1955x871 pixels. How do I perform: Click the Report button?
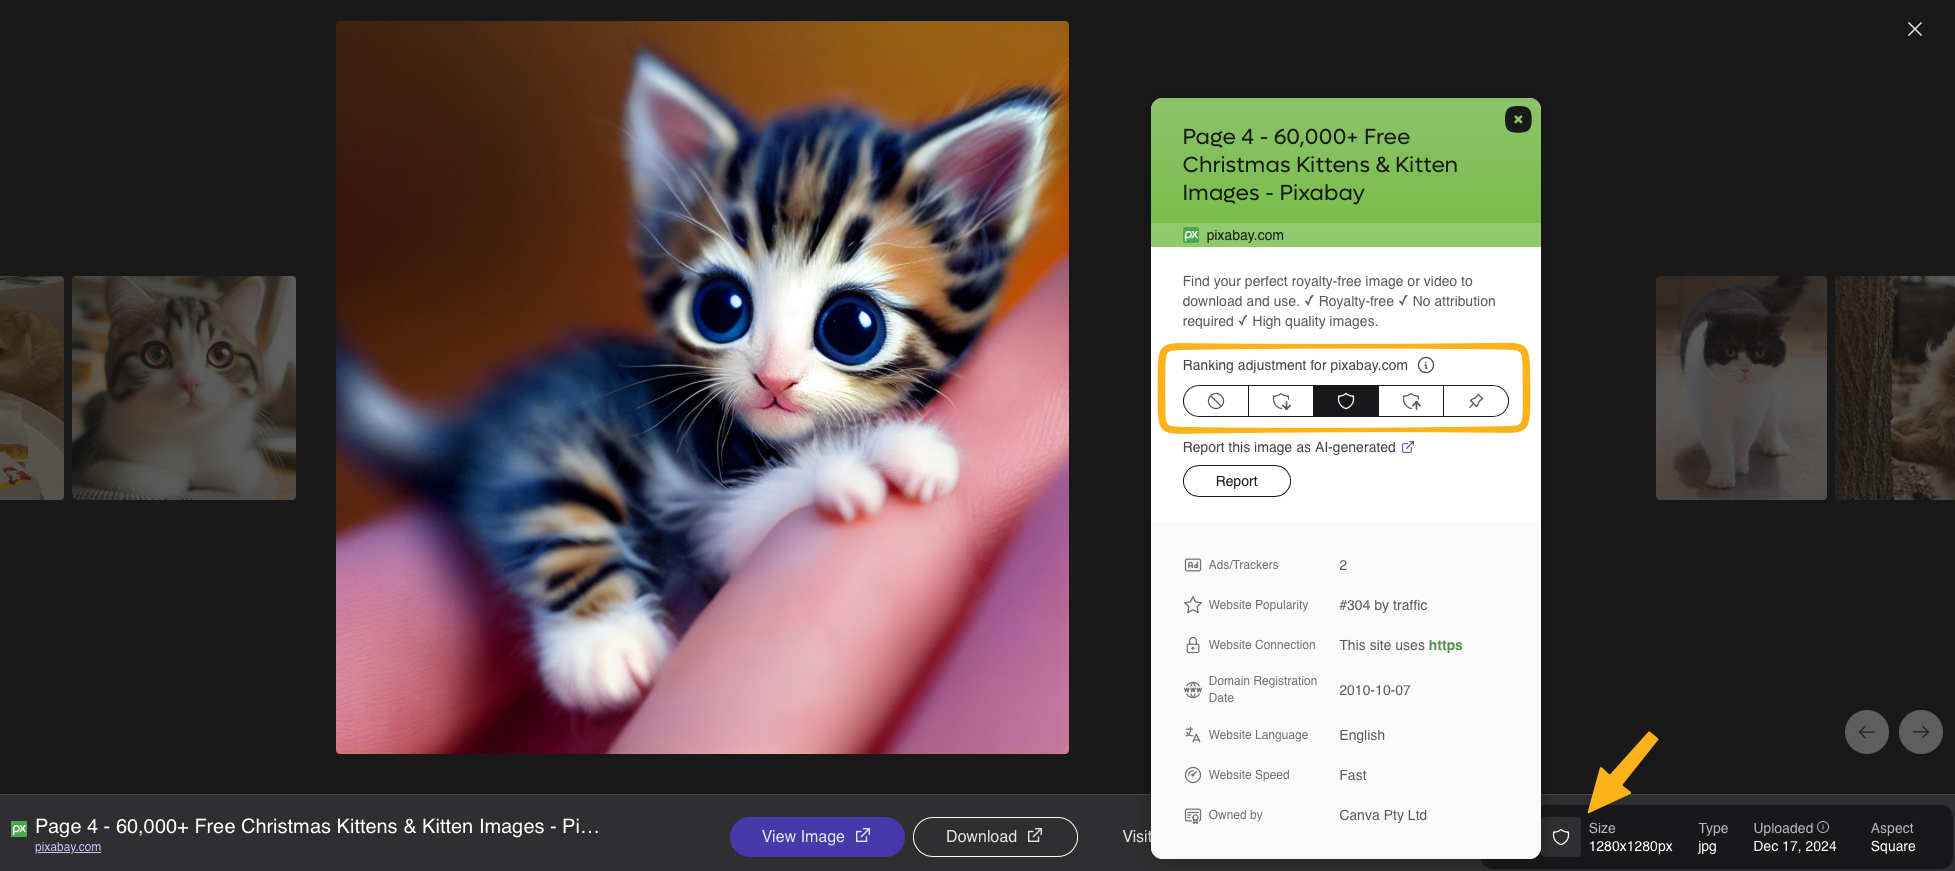point(1237,481)
